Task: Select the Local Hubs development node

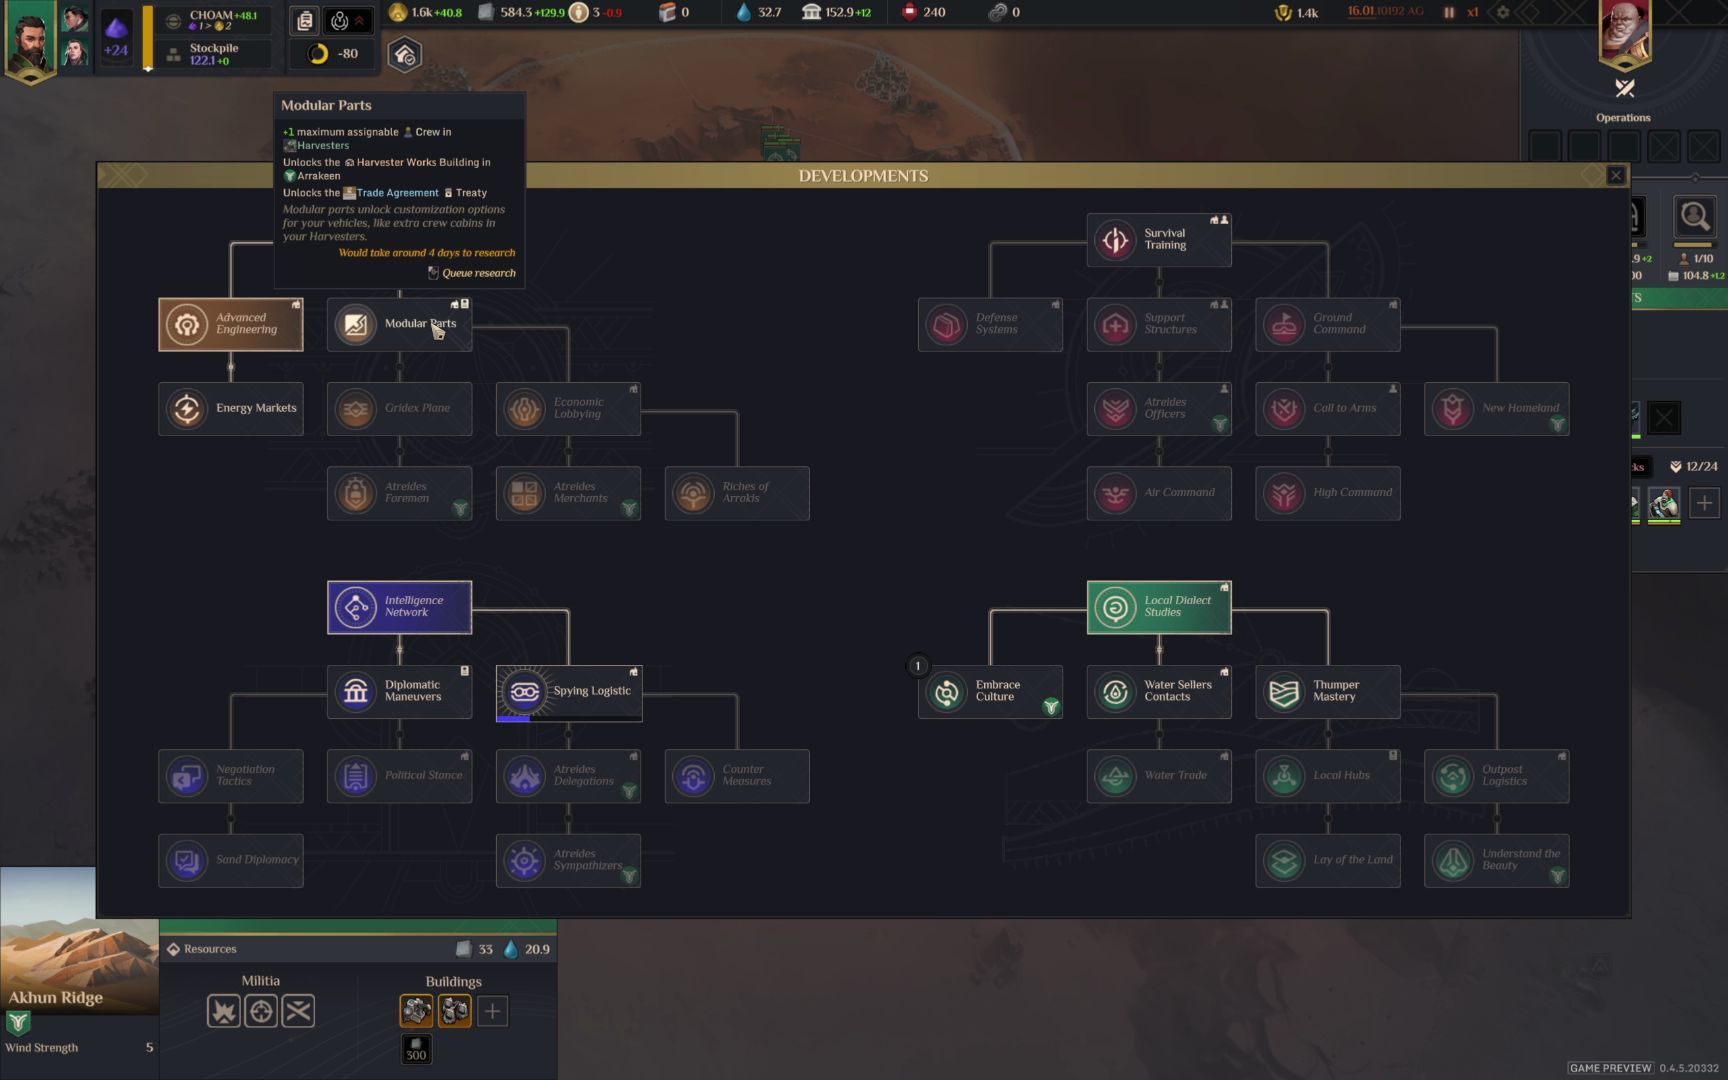Action: [x=1328, y=776]
